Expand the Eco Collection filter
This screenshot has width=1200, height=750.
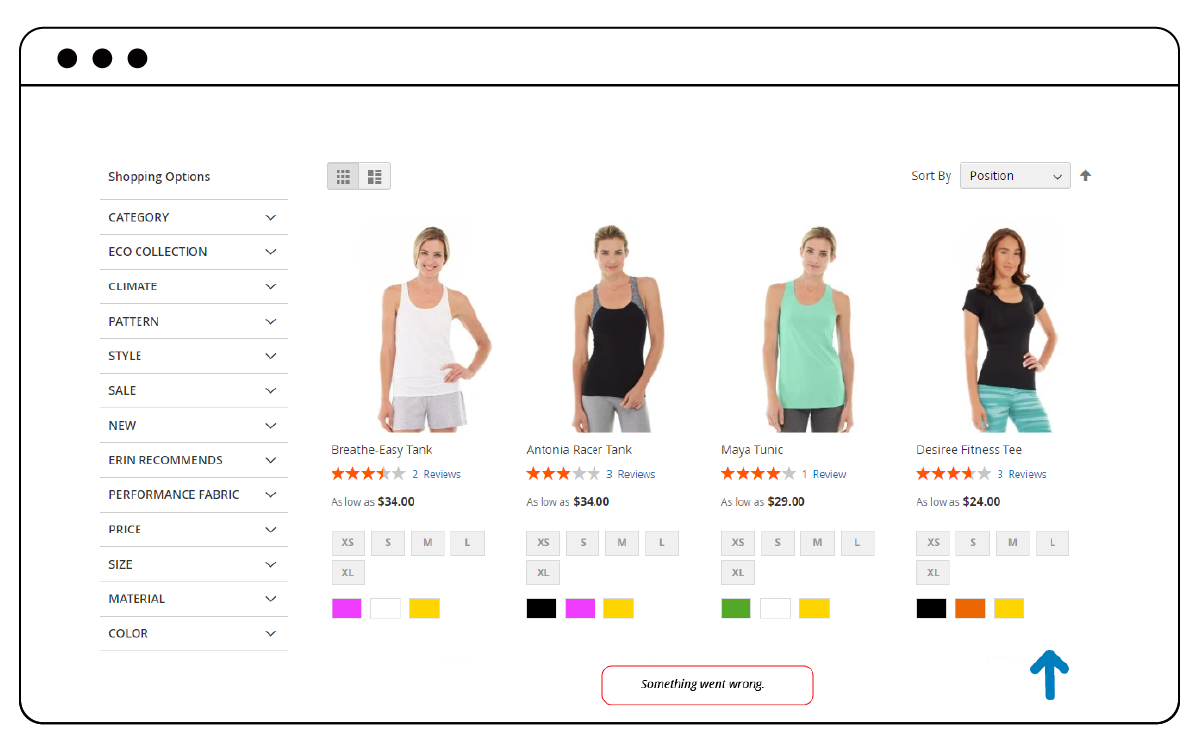pyautogui.click(x=194, y=252)
